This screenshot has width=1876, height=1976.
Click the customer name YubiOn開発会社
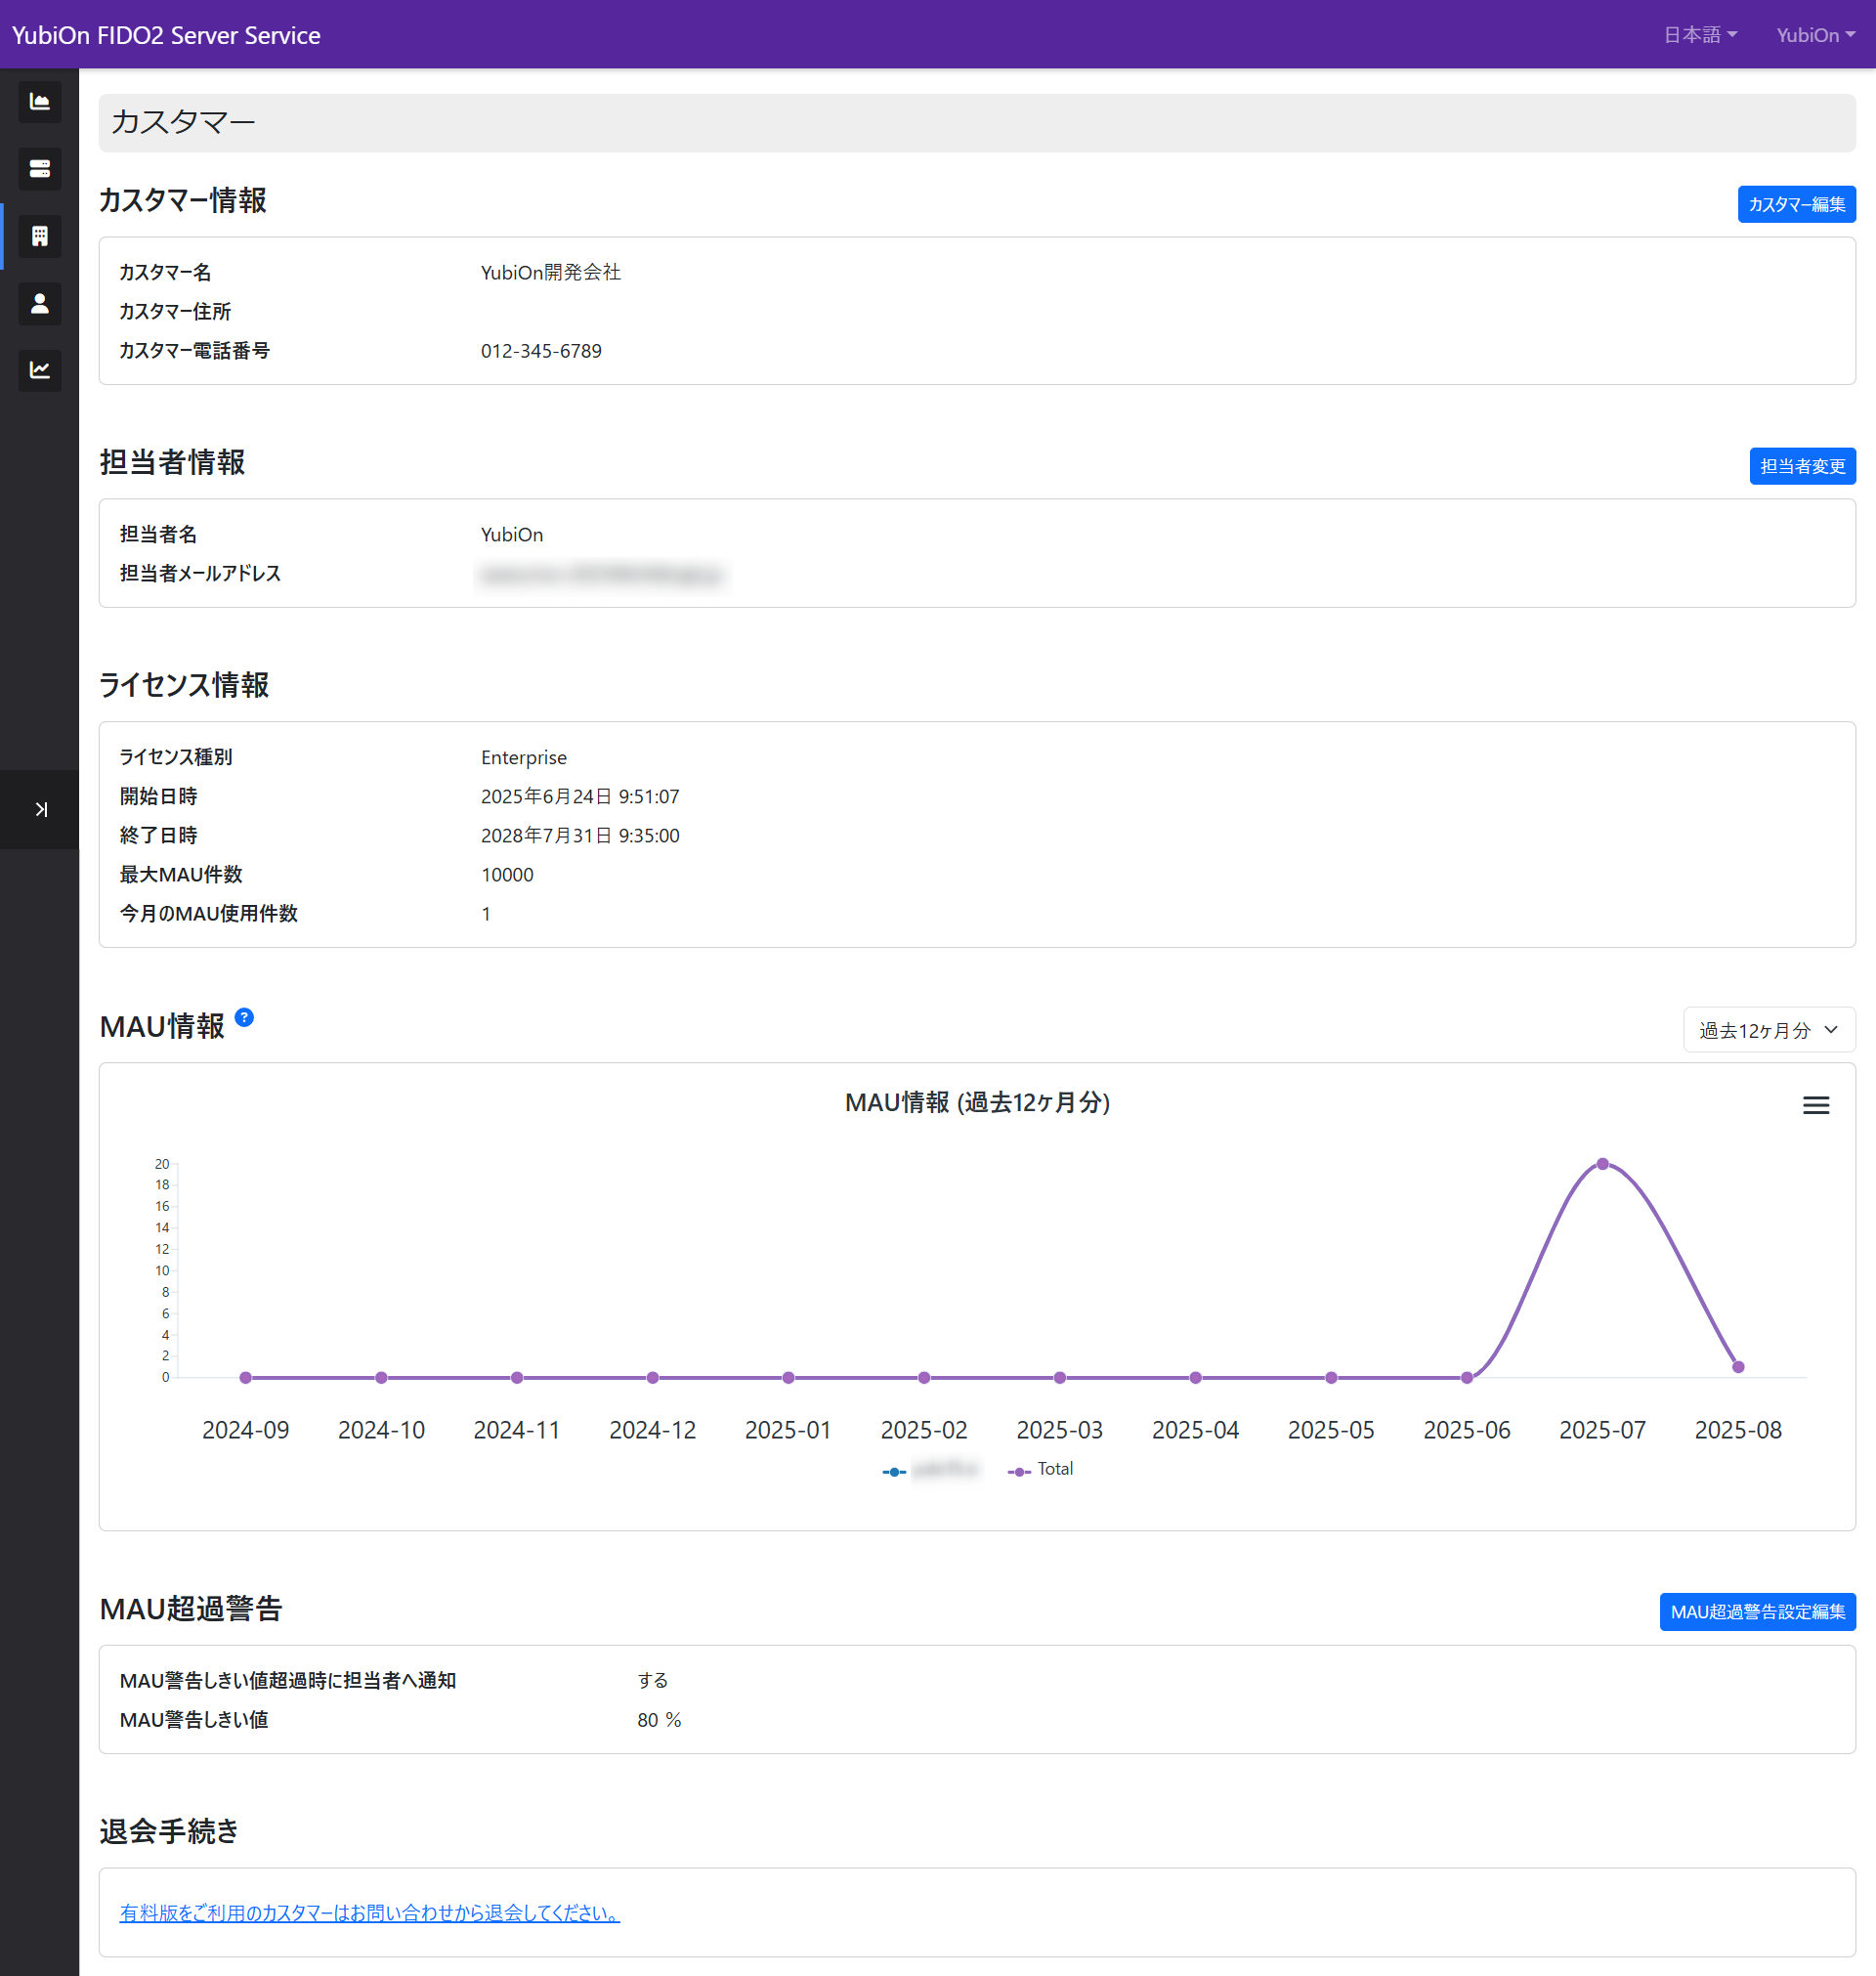pos(551,272)
